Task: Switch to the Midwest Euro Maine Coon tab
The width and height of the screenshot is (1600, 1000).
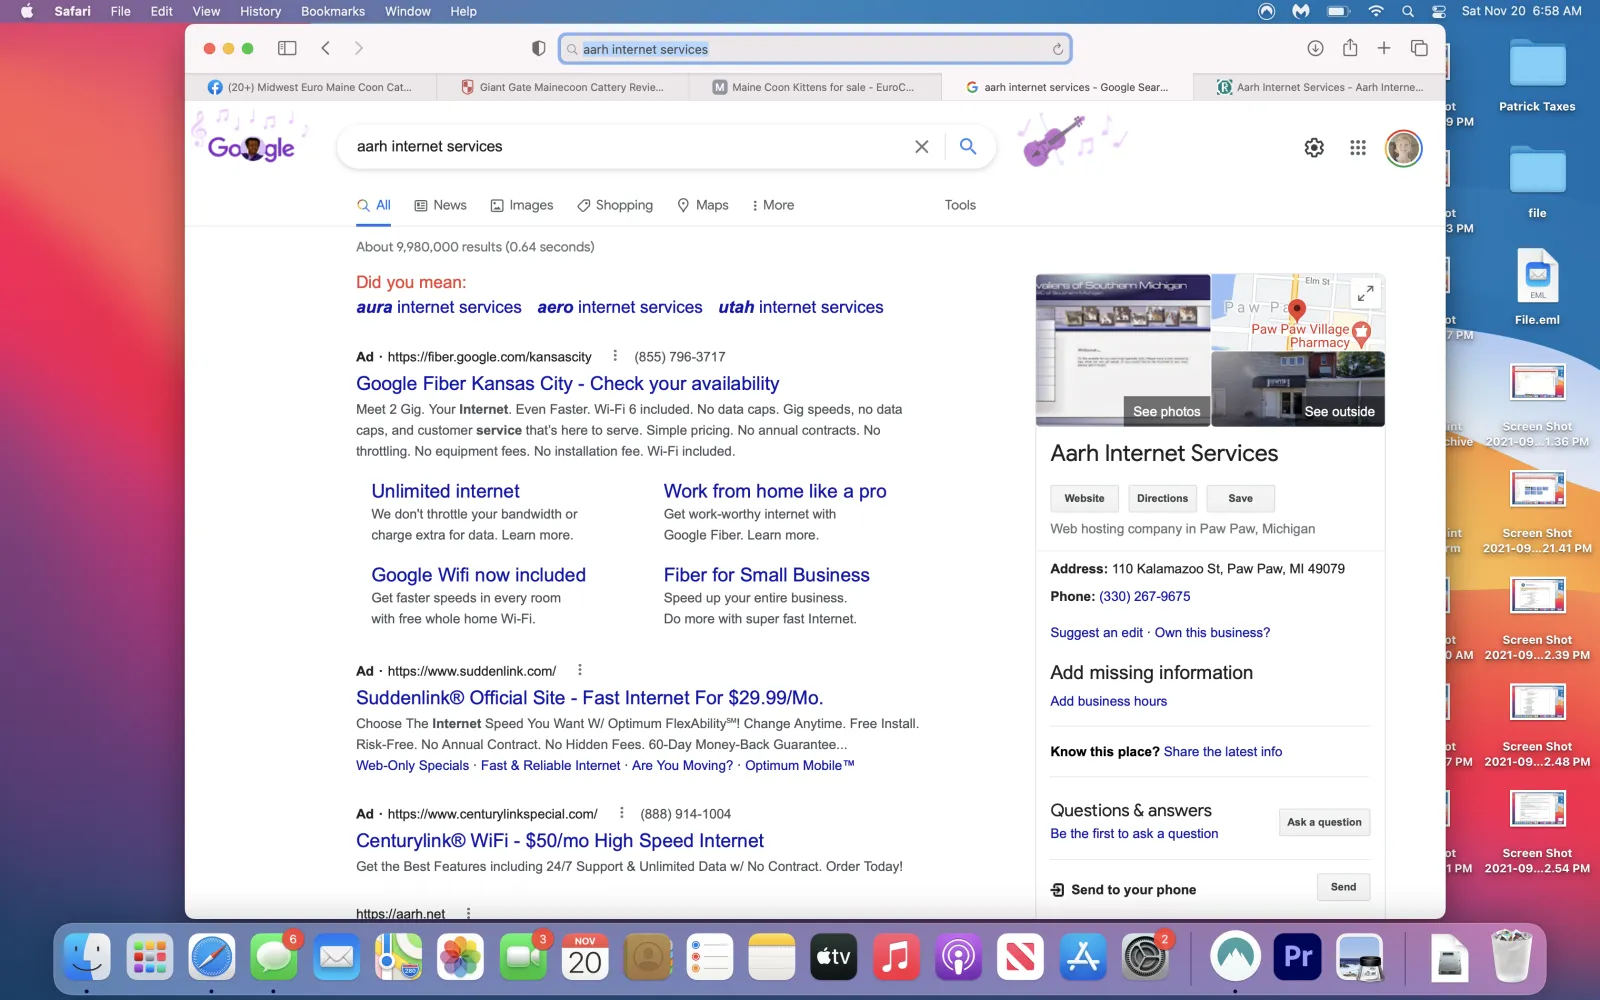Action: [312, 87]
